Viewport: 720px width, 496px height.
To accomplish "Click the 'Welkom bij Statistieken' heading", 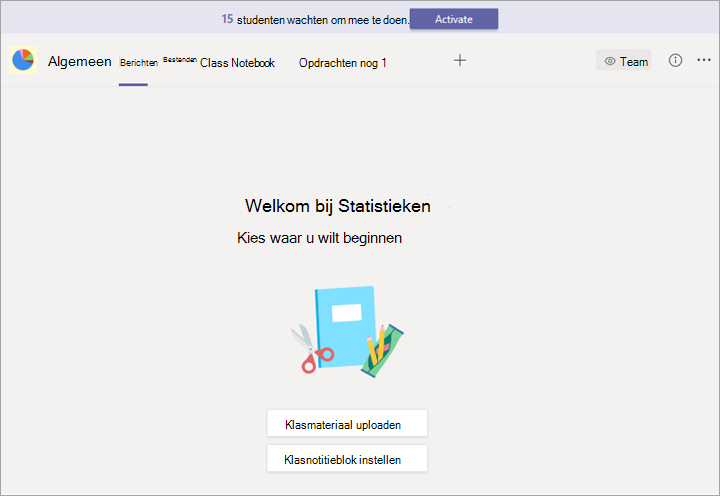I will [x=338, y=206].
